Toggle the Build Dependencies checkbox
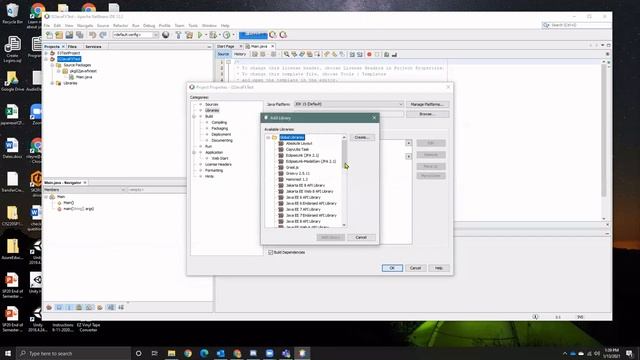The image size is (640, 360). coord(270,252)
